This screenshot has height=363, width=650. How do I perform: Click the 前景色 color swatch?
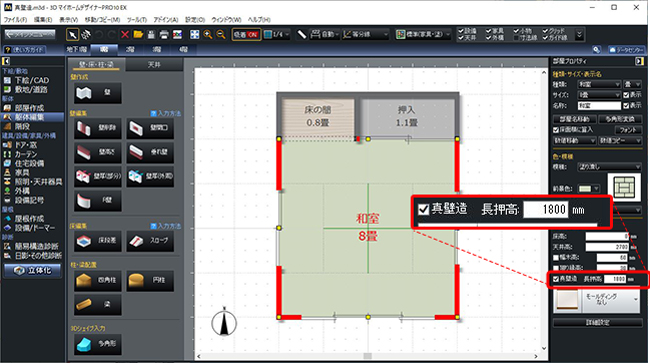tap(585, 189)
